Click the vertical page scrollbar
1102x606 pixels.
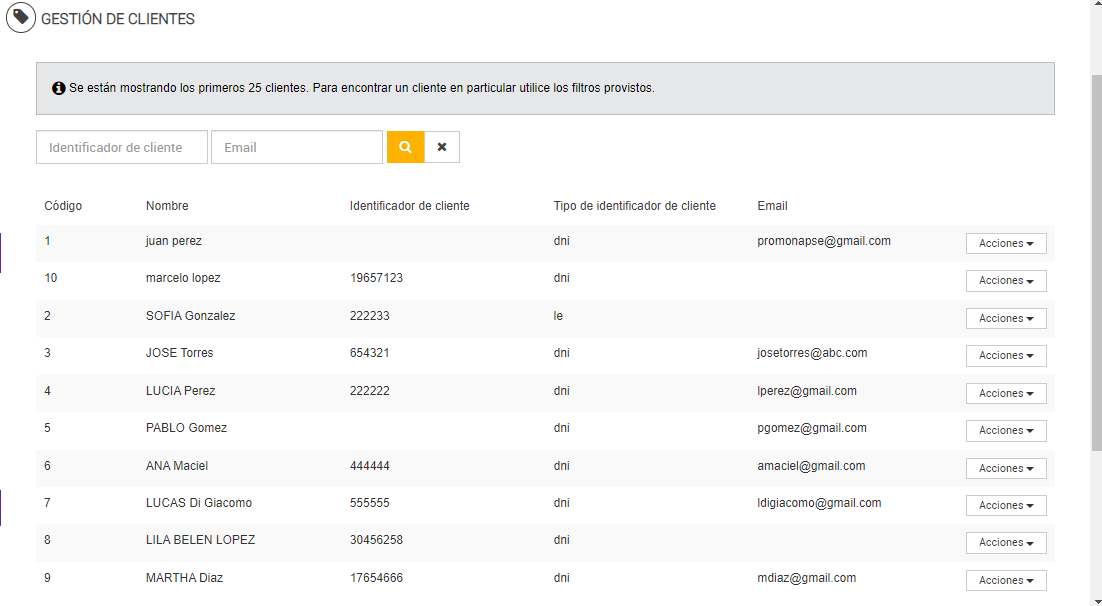pyautogui.click(x=1096, y=260)
